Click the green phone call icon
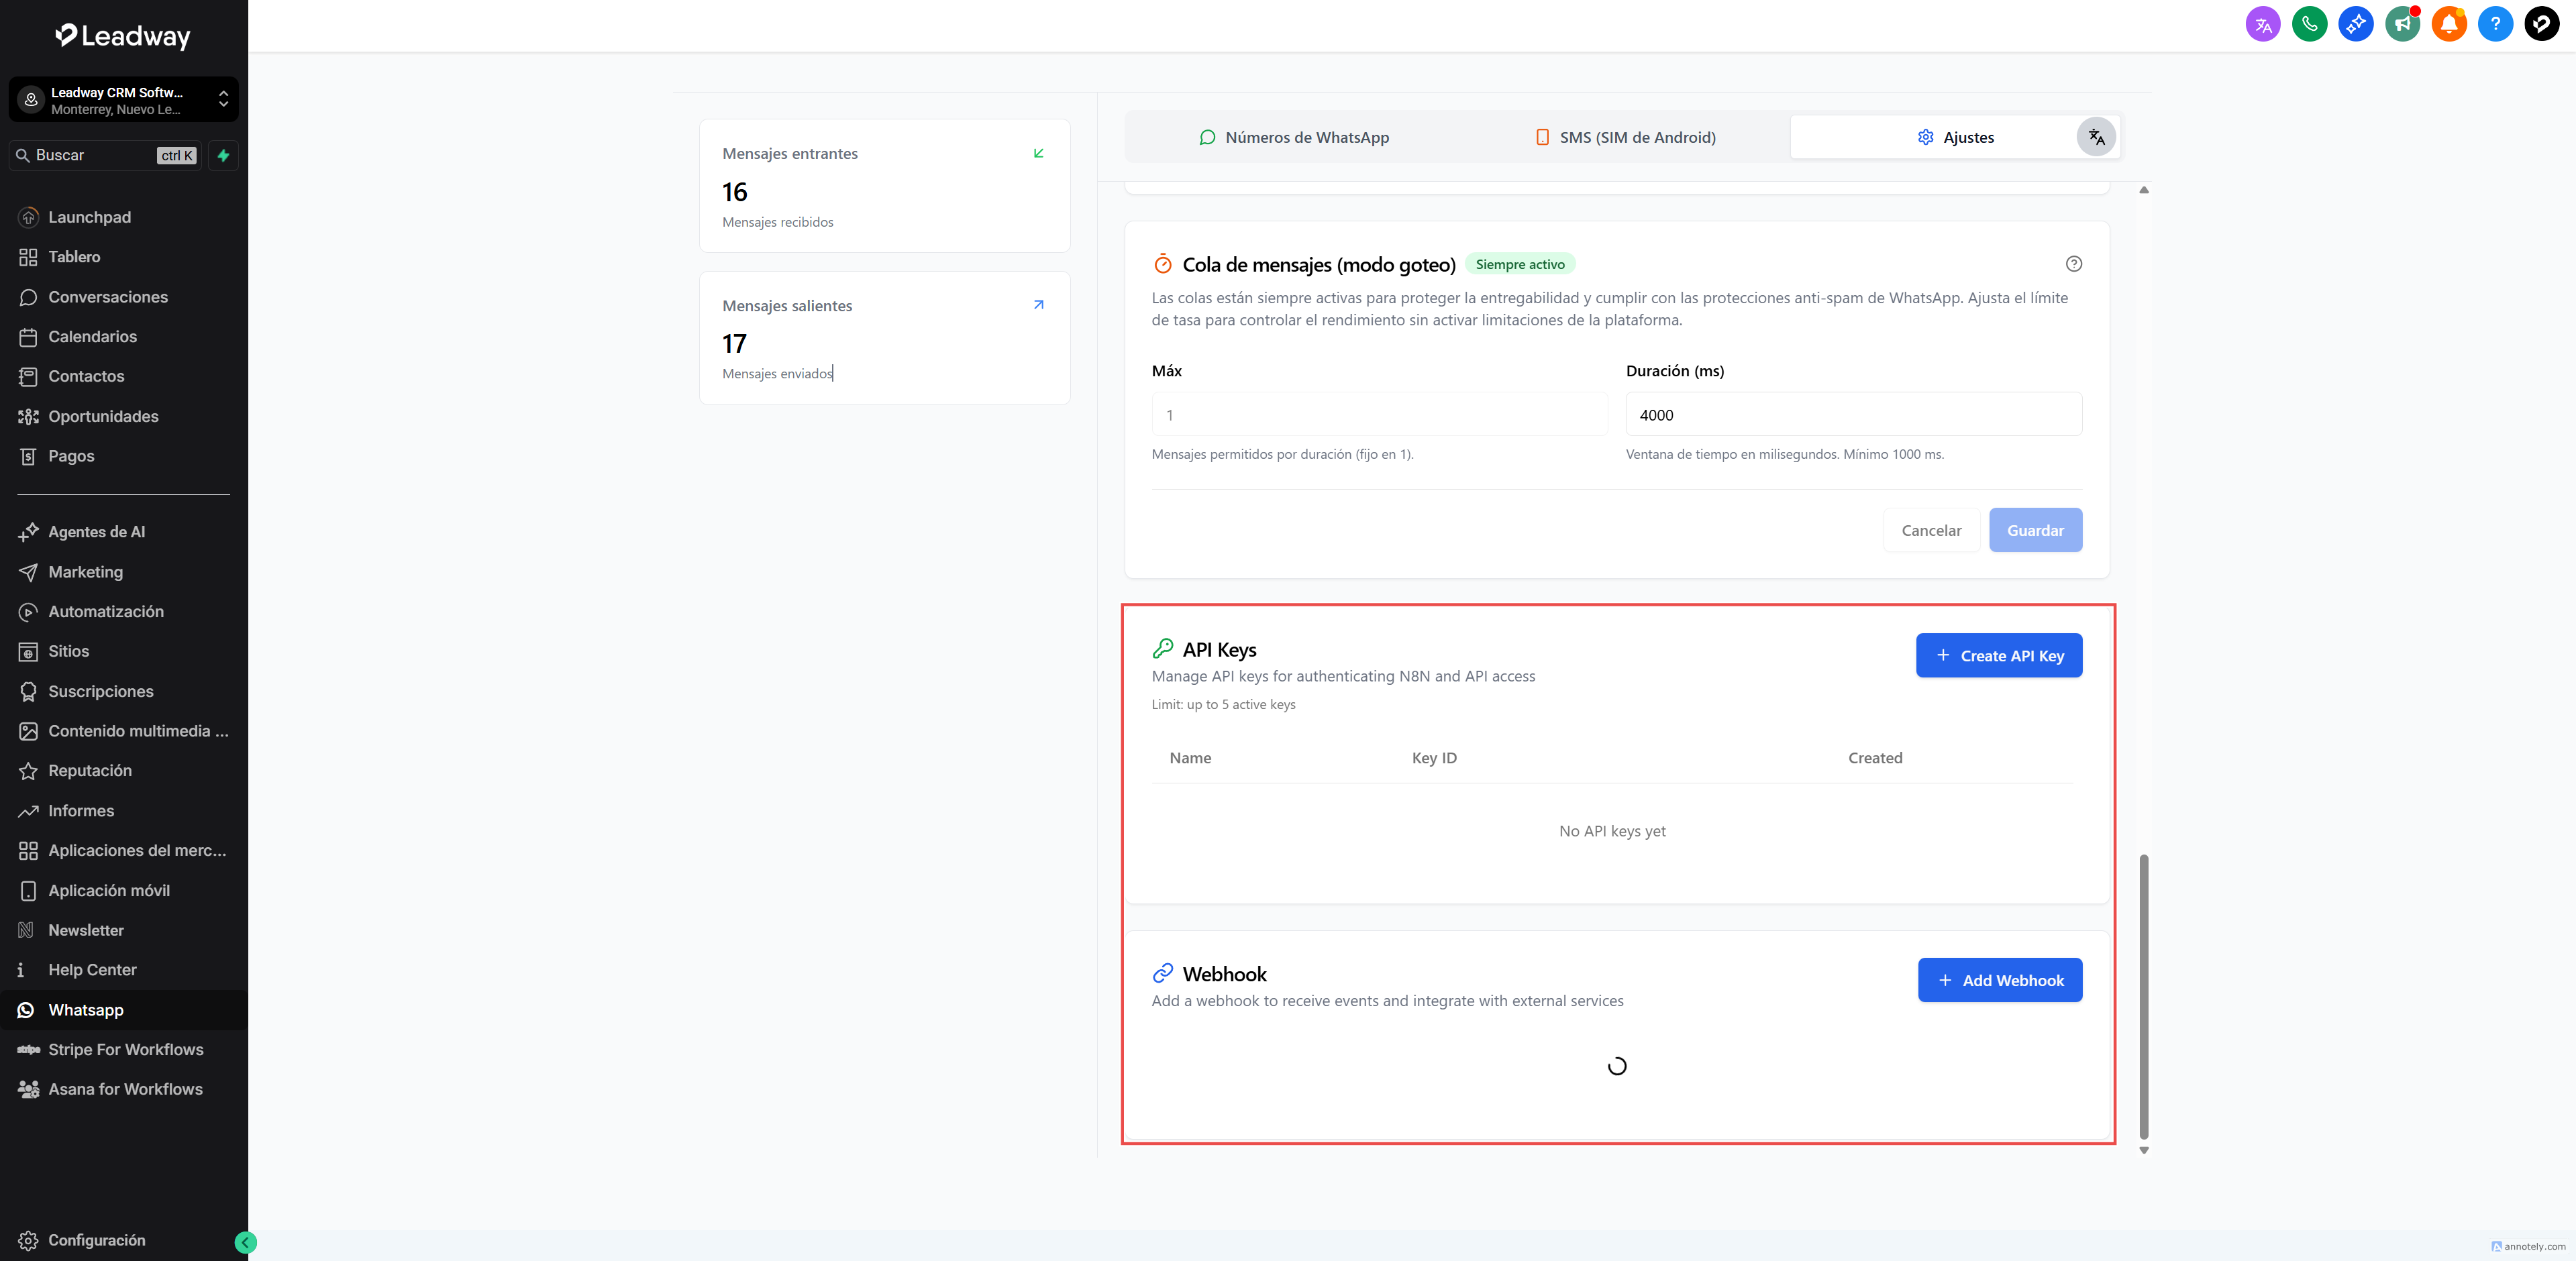Image resolution: width=2576 pixels, height=1261 pixels. 2309,24
